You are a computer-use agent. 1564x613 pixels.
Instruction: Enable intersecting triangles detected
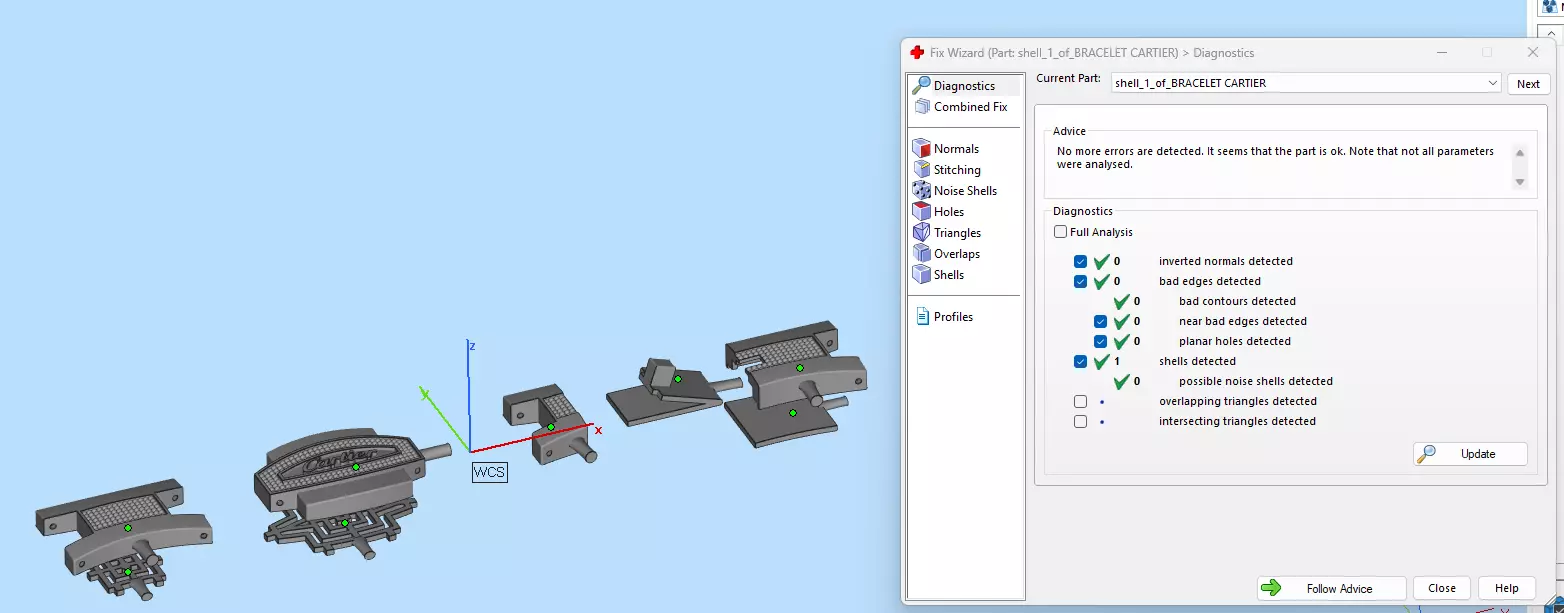click(1080, 421)
